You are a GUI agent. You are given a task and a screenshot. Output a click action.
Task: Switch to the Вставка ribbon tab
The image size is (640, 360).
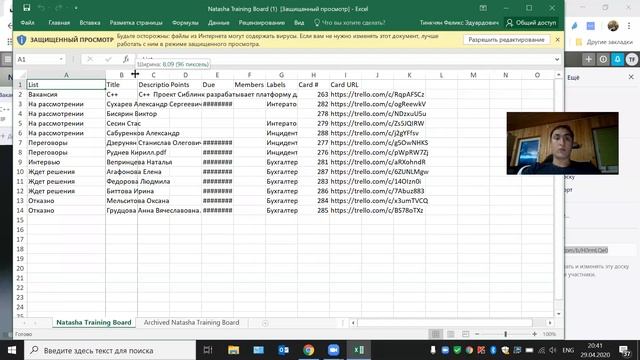pyautogui.click(x=90, y=22)
